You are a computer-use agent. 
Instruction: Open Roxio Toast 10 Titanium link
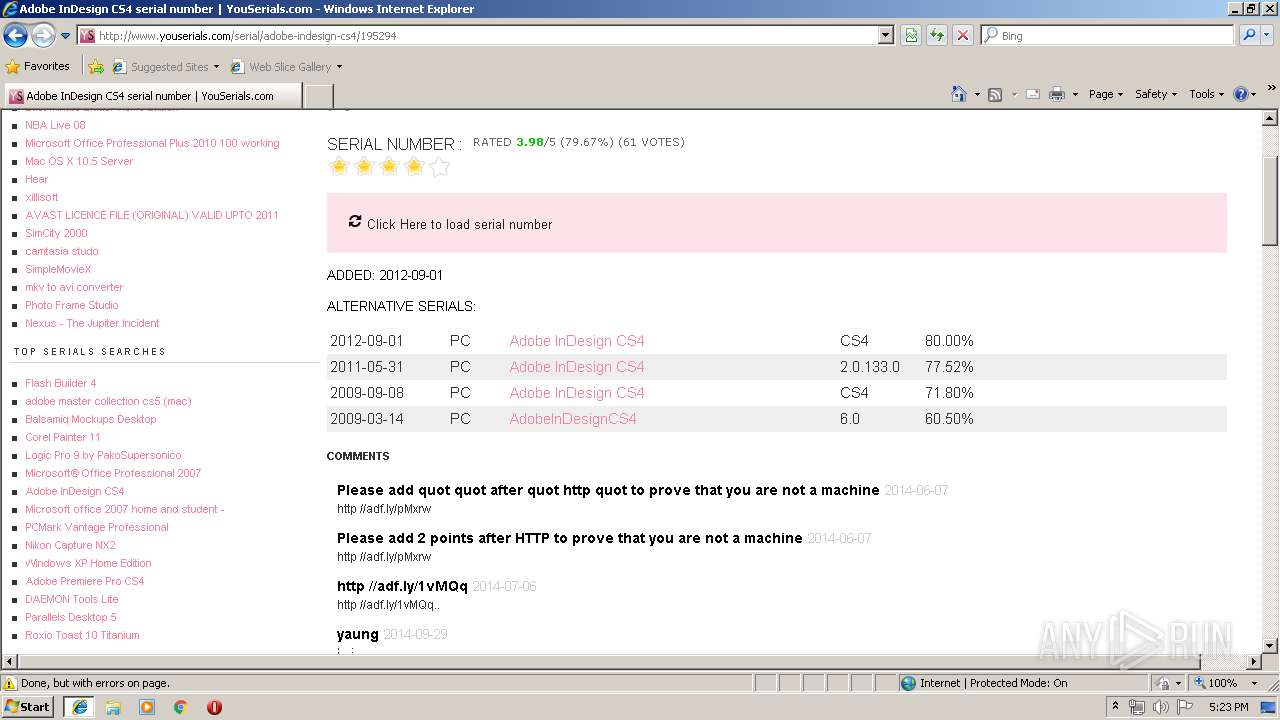82,635
